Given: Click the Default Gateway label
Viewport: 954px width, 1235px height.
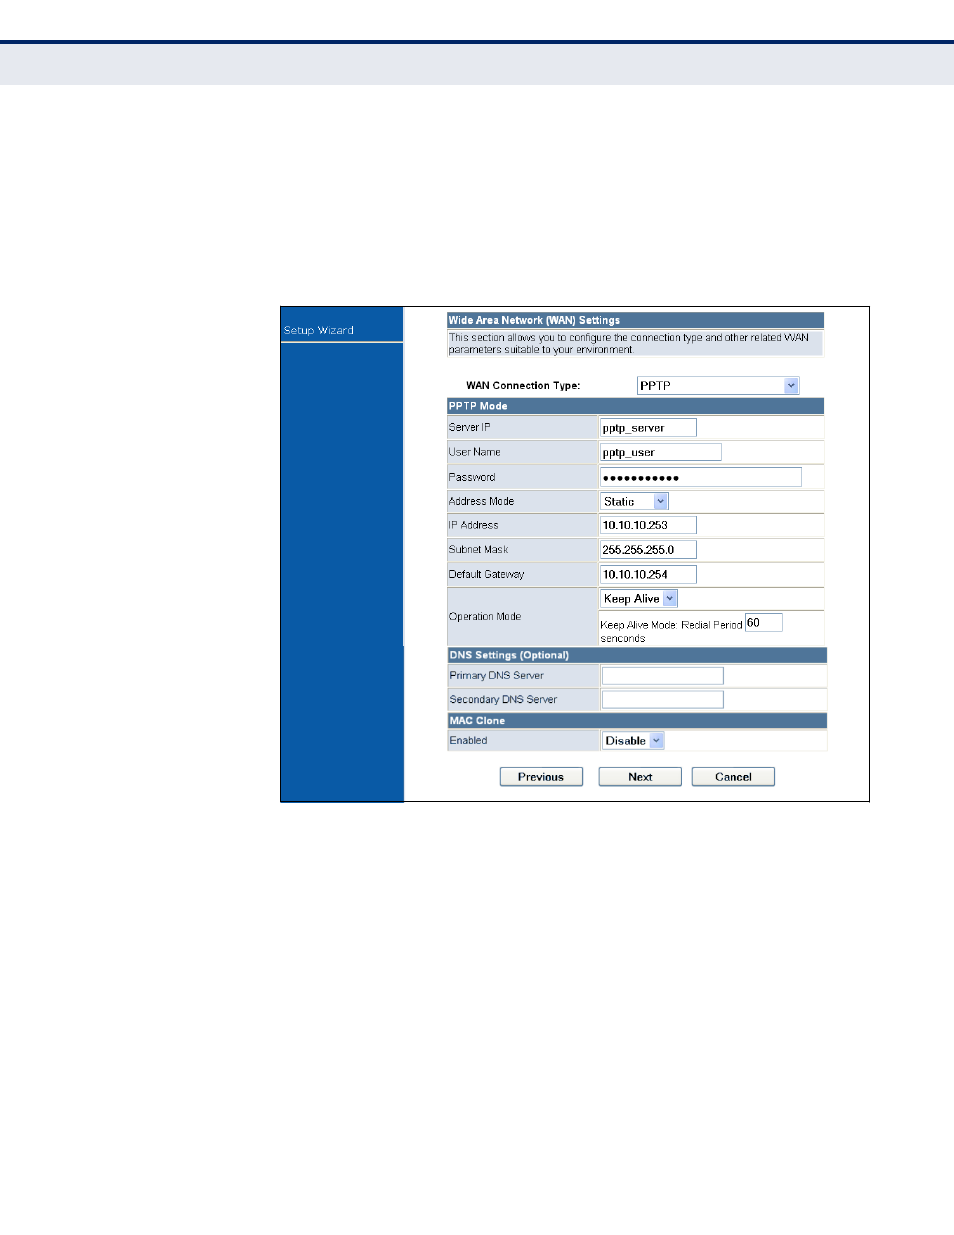Looking at the screenshot, I should coord(486,575).
